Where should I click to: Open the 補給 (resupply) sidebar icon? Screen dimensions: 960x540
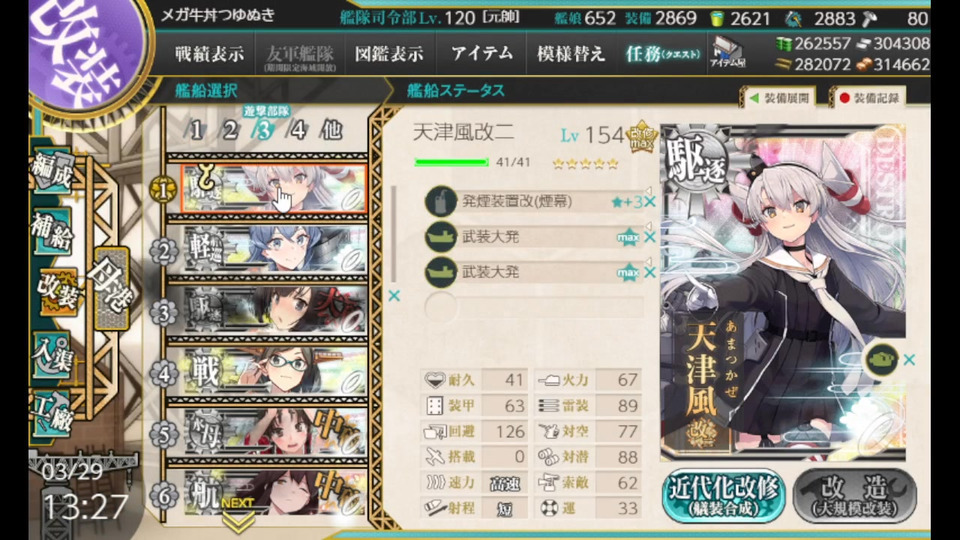[x=53, y=233]
